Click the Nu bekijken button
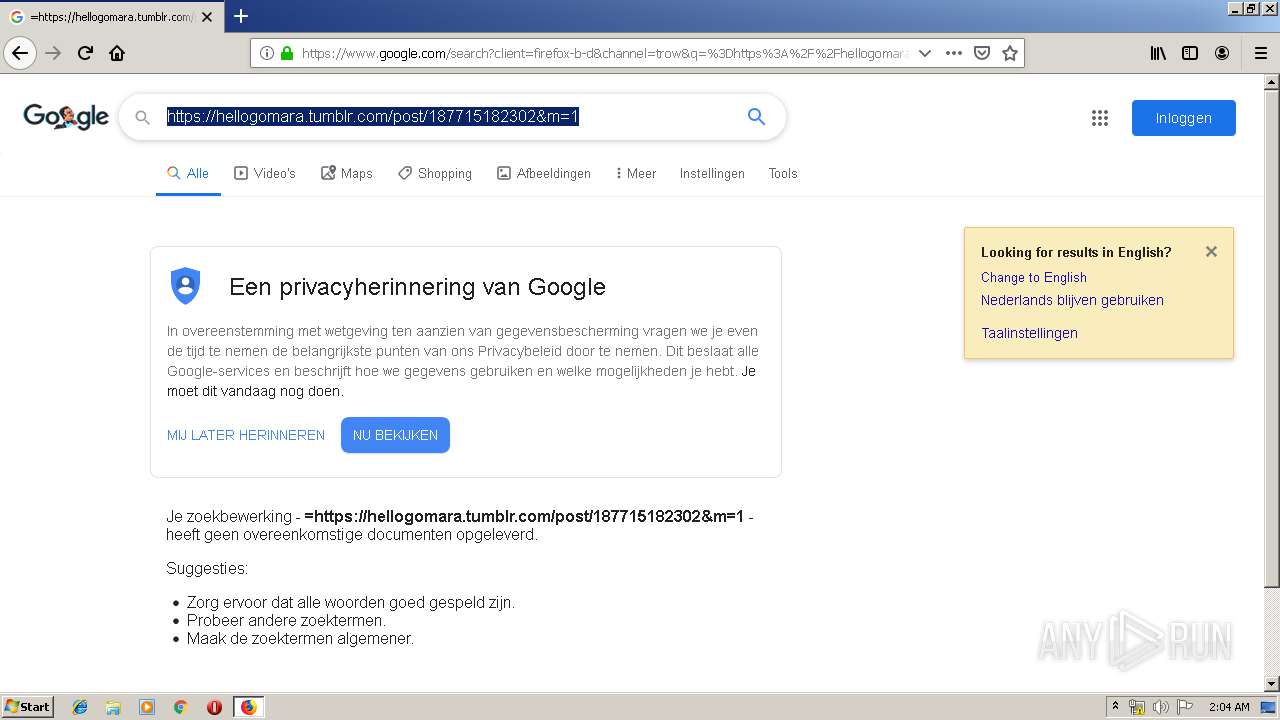The width and height of the screenshot is (1280, 720). [x=395, y=435]
